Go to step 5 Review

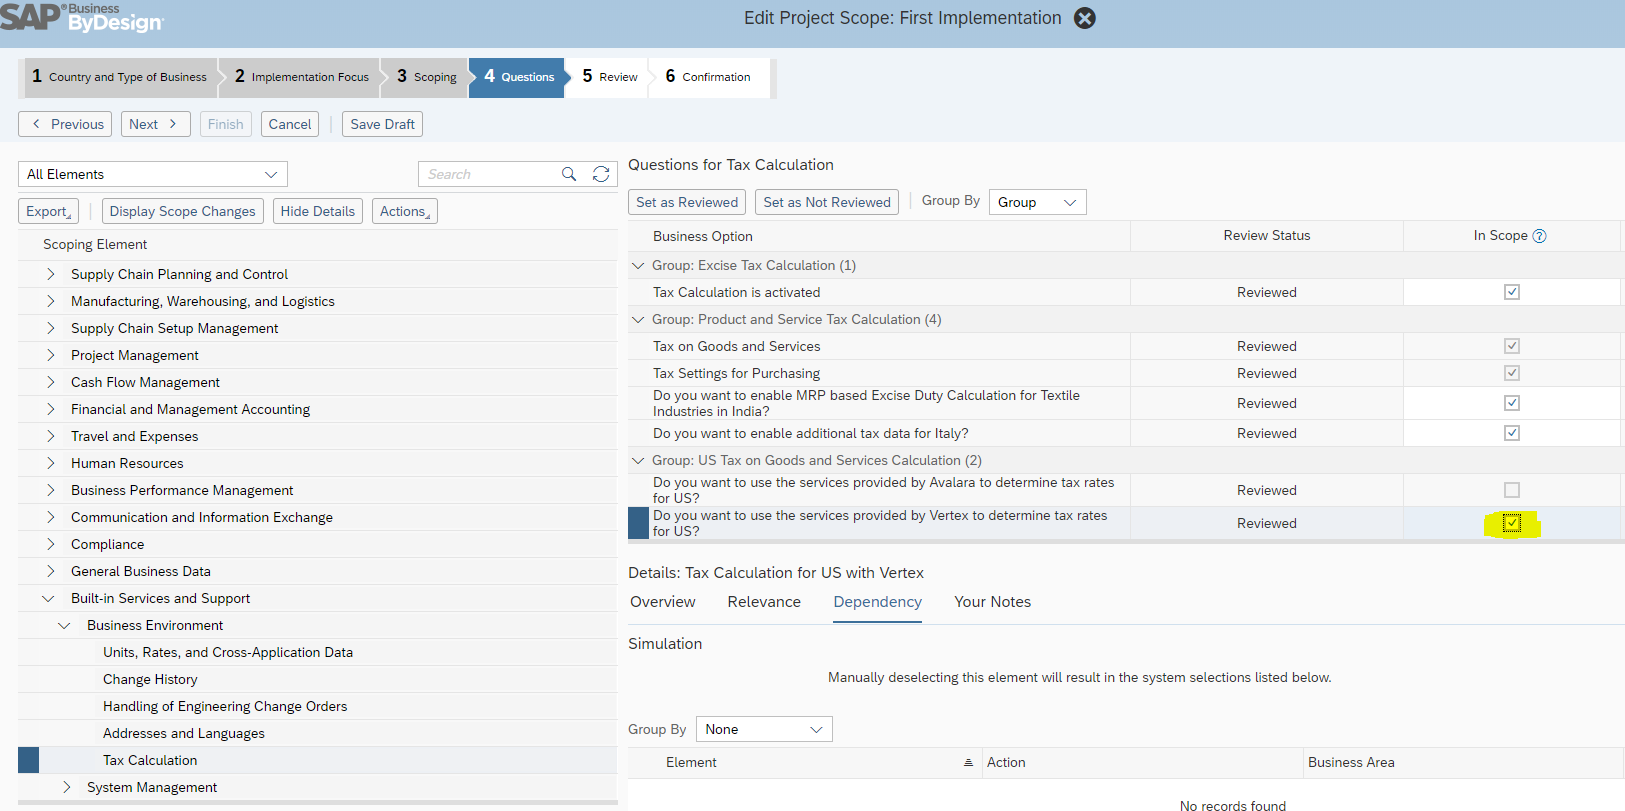[610, 77]
